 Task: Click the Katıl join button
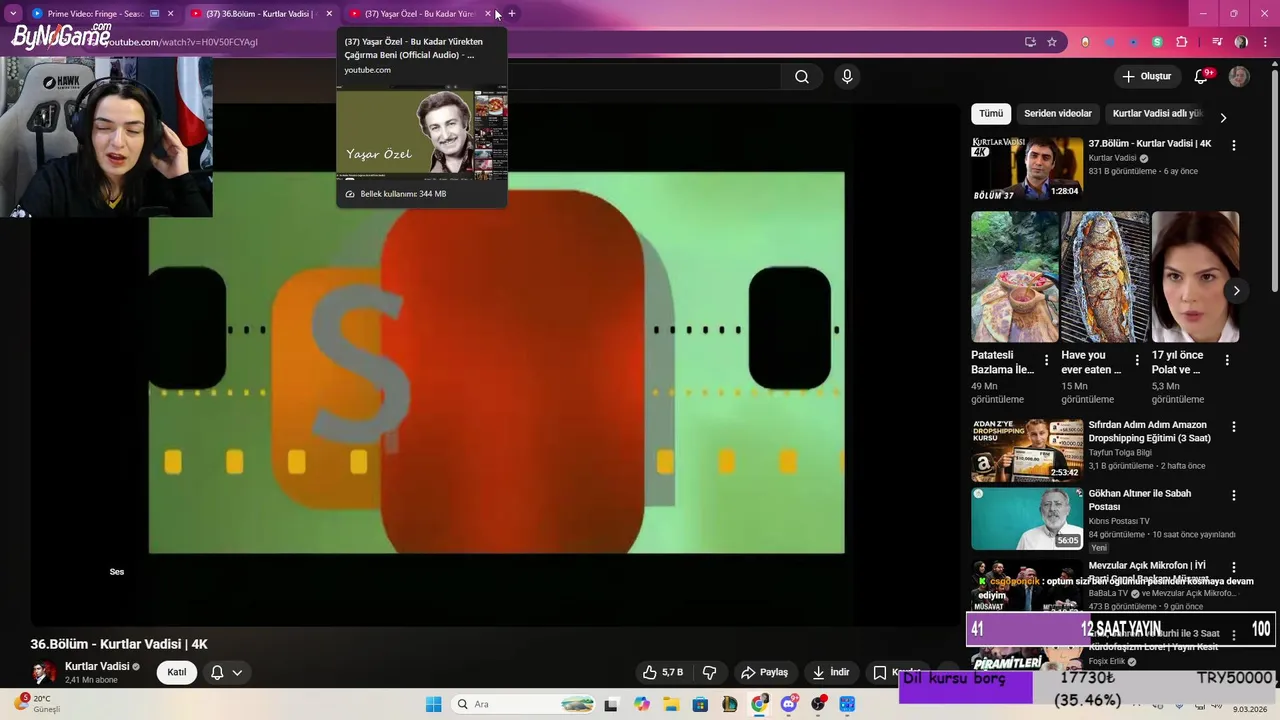tap(177, 672)
